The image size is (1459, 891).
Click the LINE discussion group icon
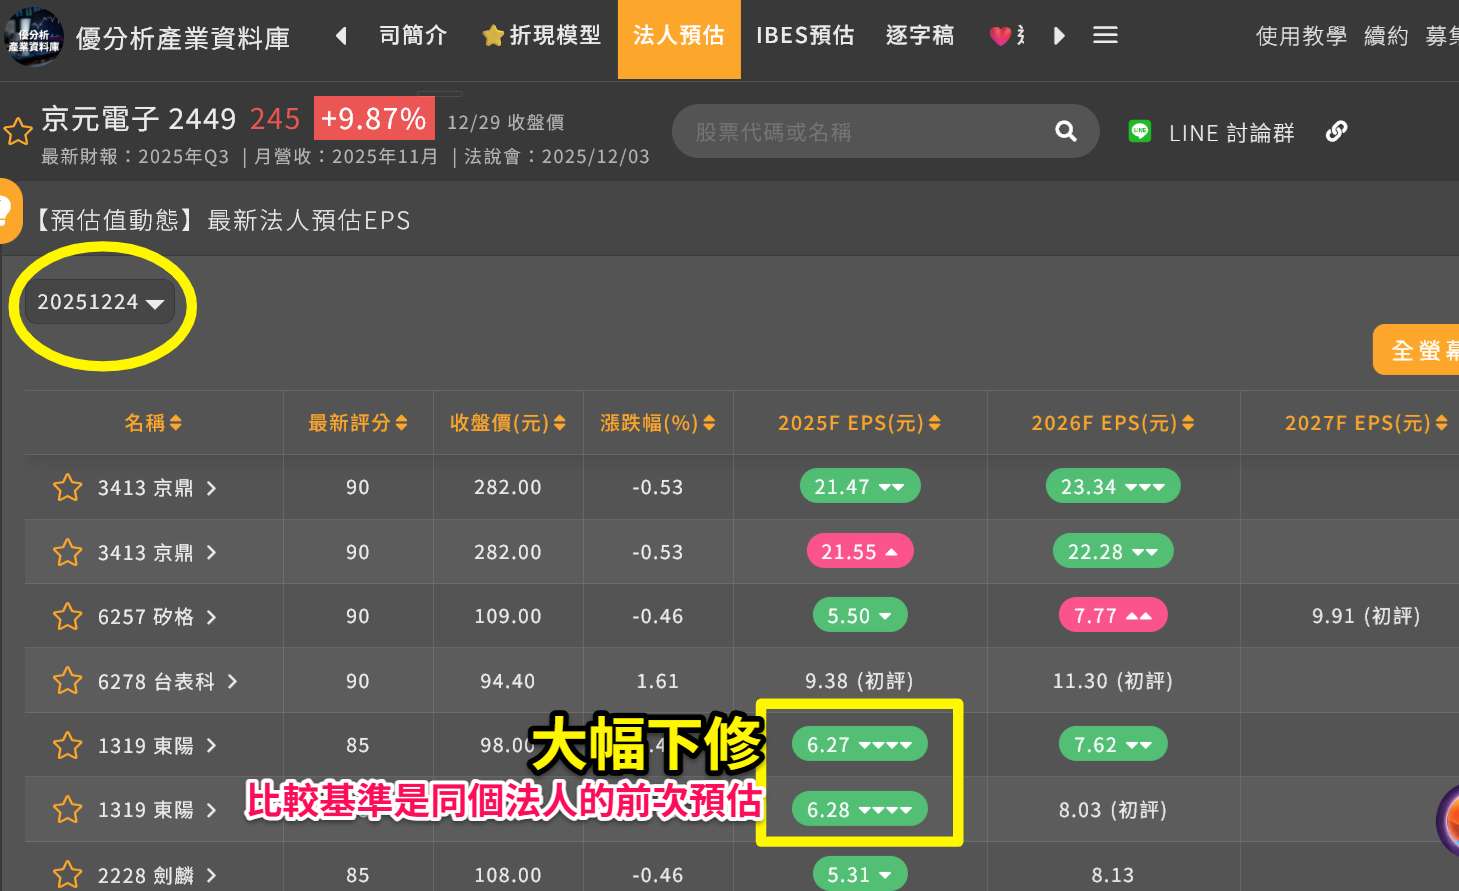(x=1140, y=132)
